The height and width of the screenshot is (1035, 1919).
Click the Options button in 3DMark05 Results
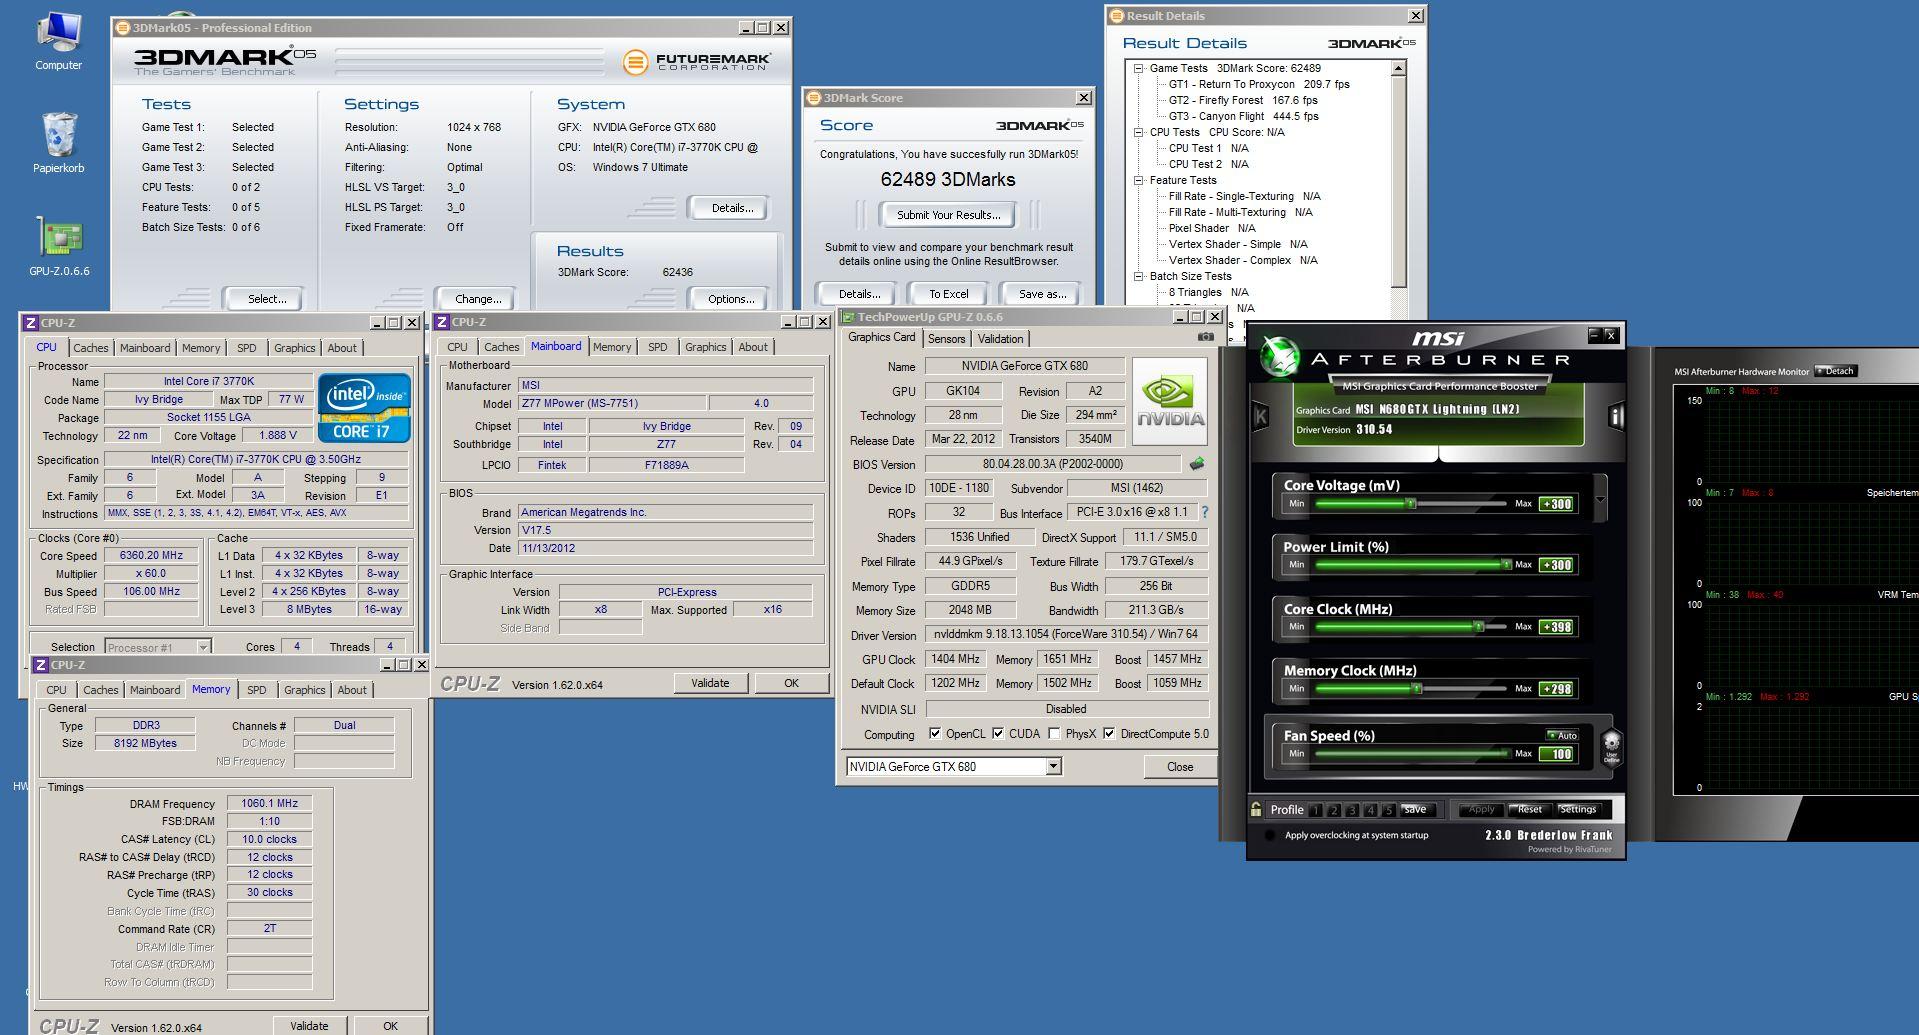point(731,299)
